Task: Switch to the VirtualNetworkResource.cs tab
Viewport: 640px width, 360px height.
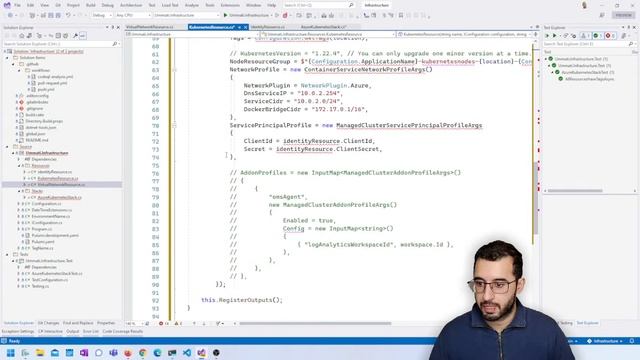Action: 149,27
